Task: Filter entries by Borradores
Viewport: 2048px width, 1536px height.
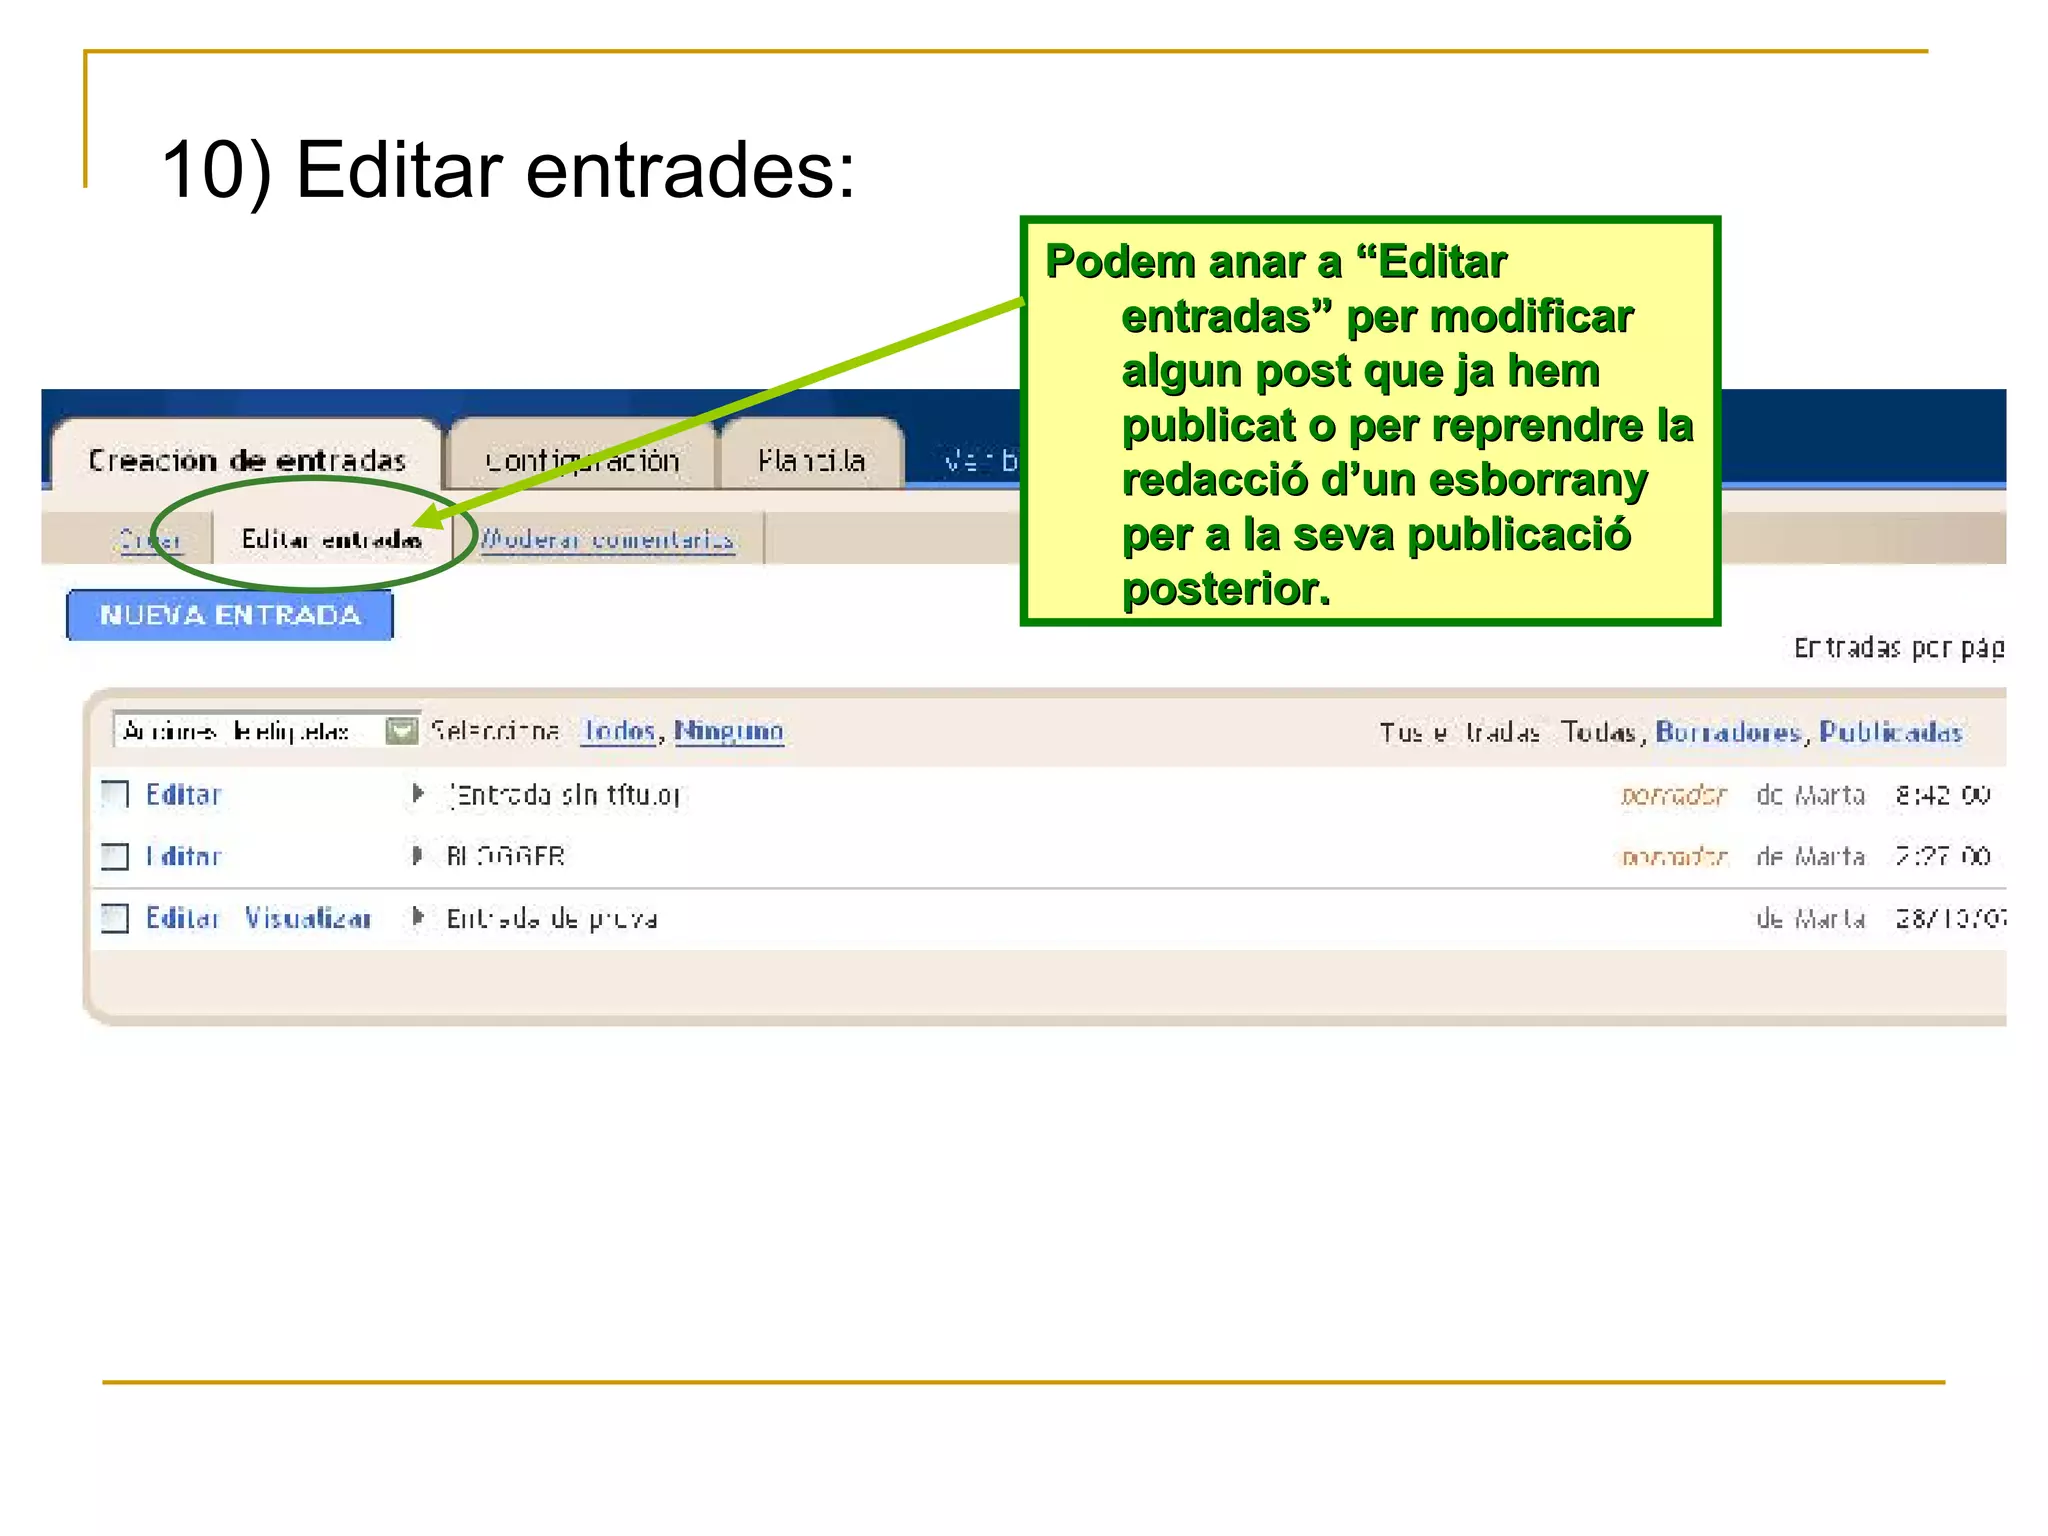Action: tap(1728, 732)
